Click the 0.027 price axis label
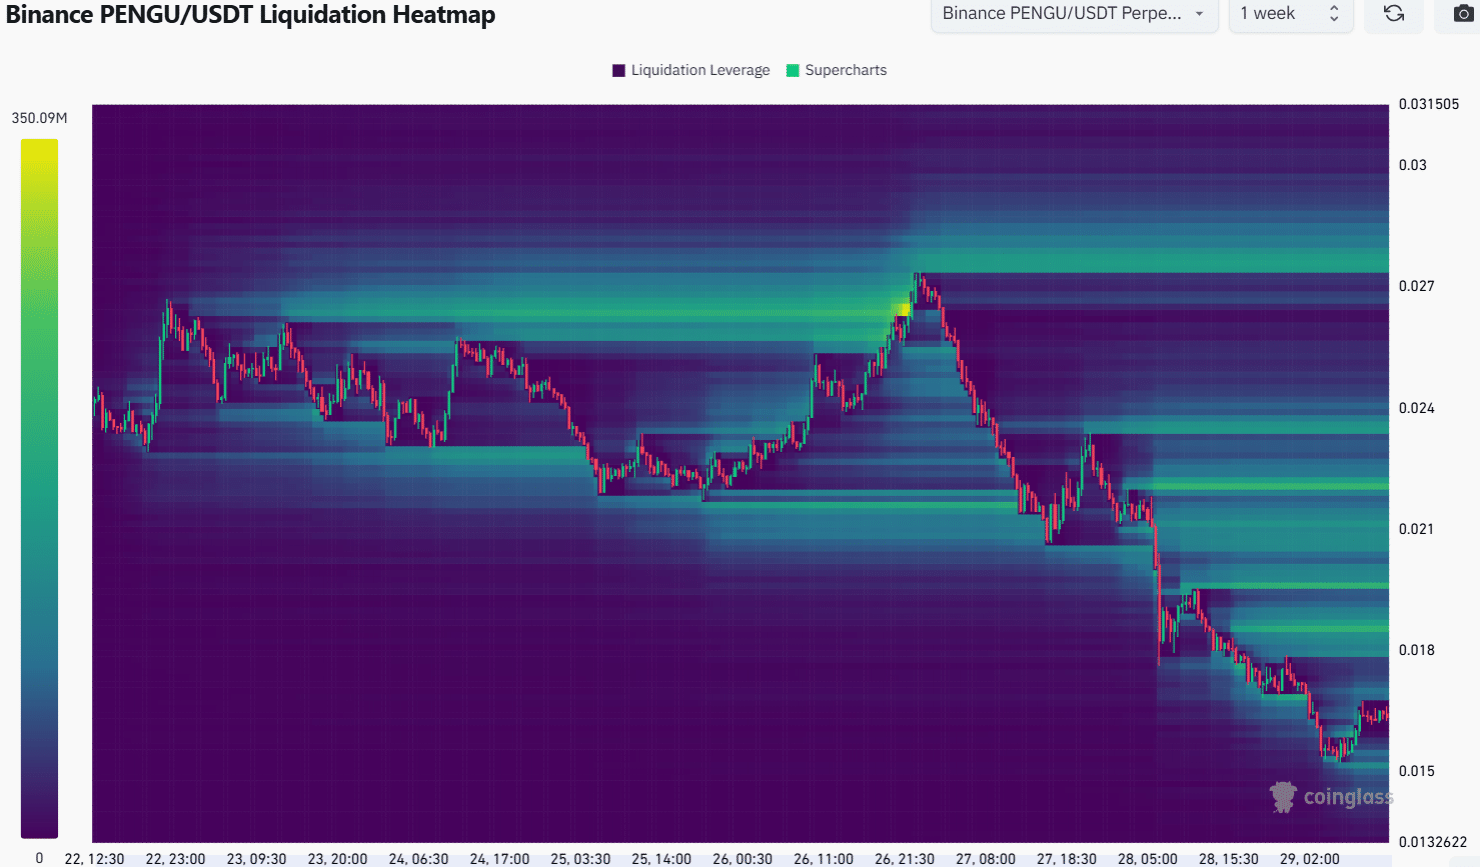 point(1416,286)
